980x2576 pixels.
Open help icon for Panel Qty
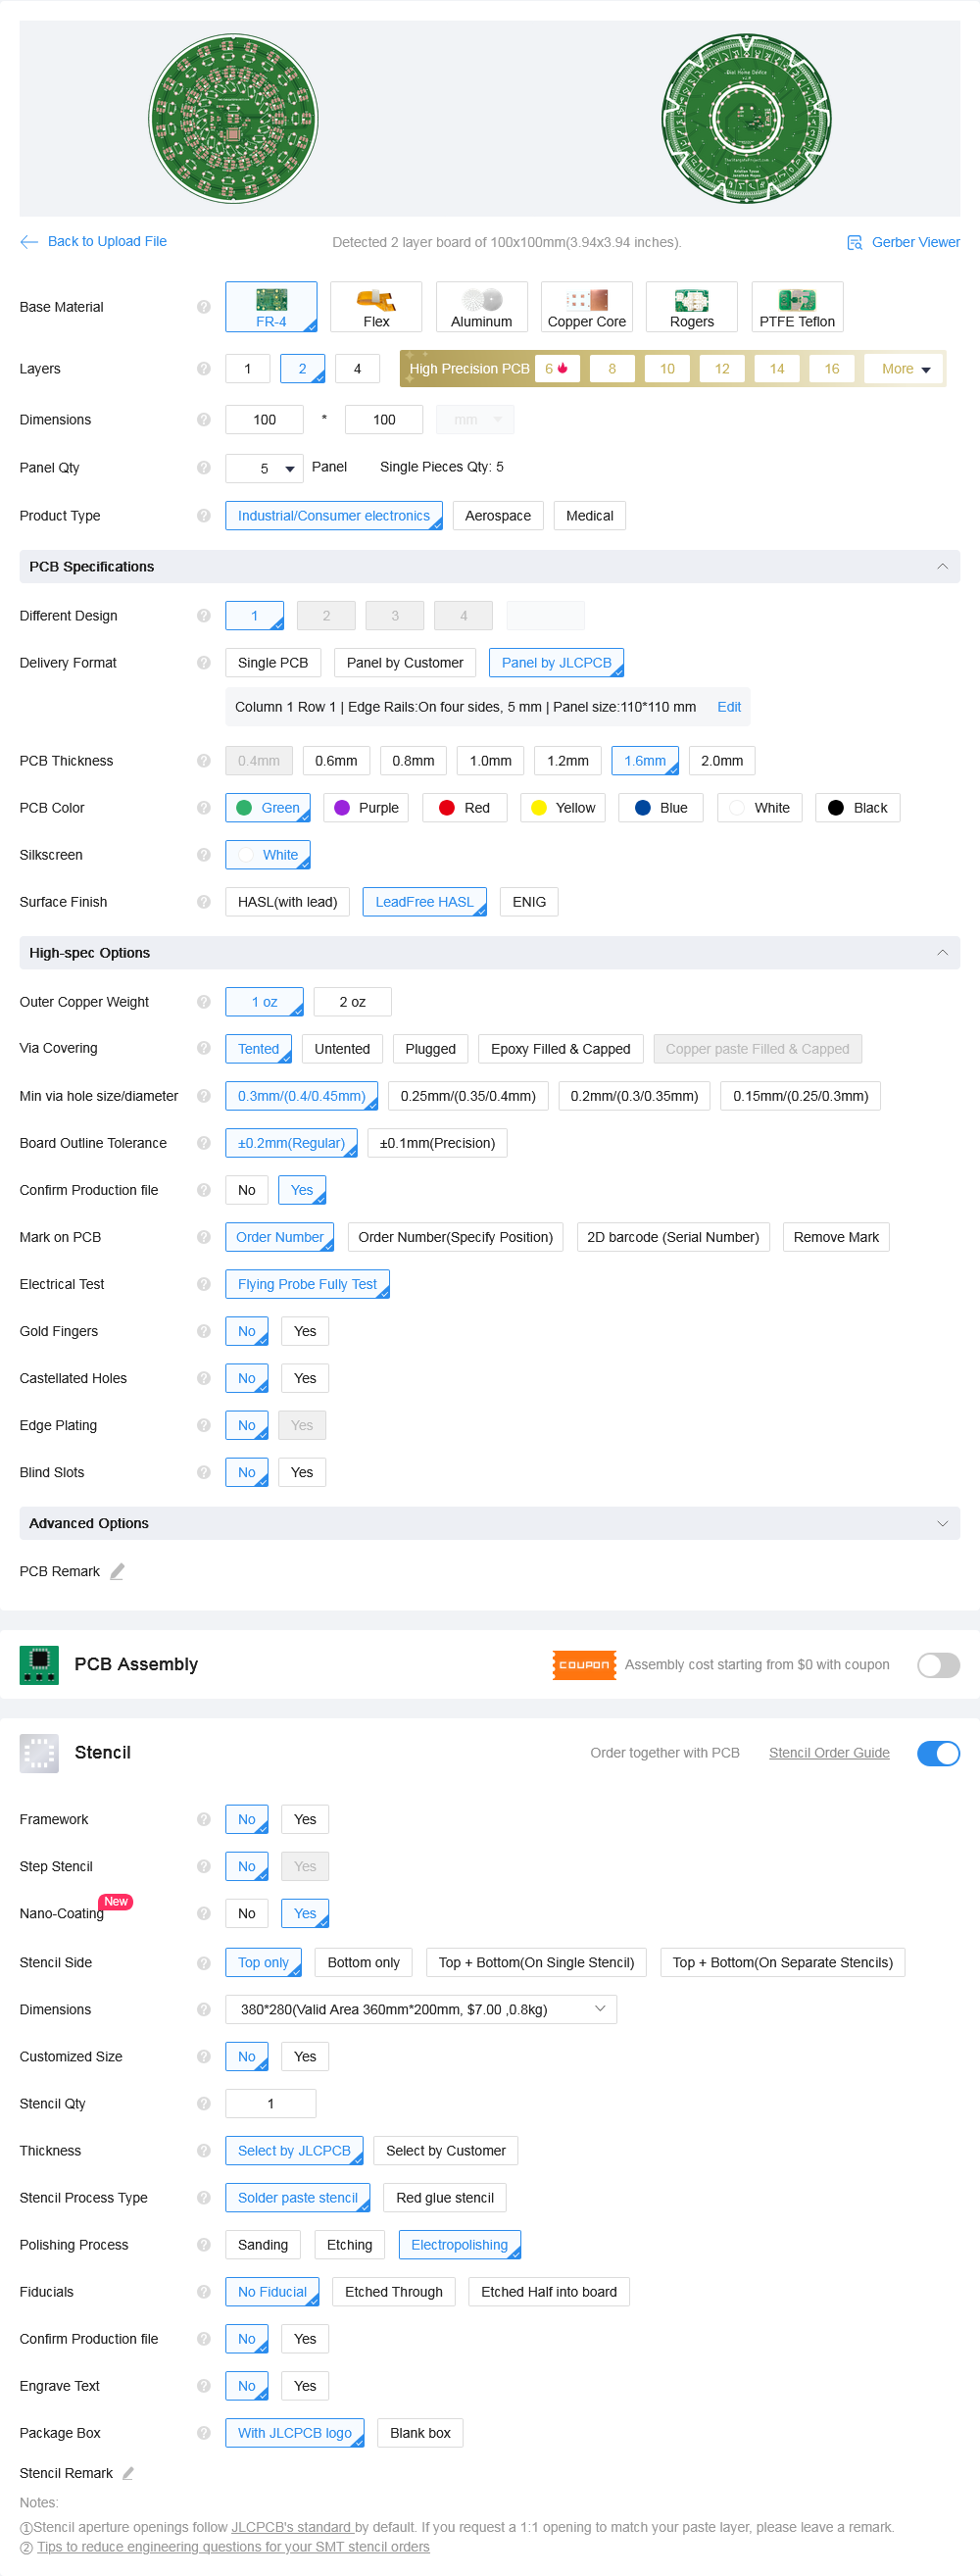(204, 468)
